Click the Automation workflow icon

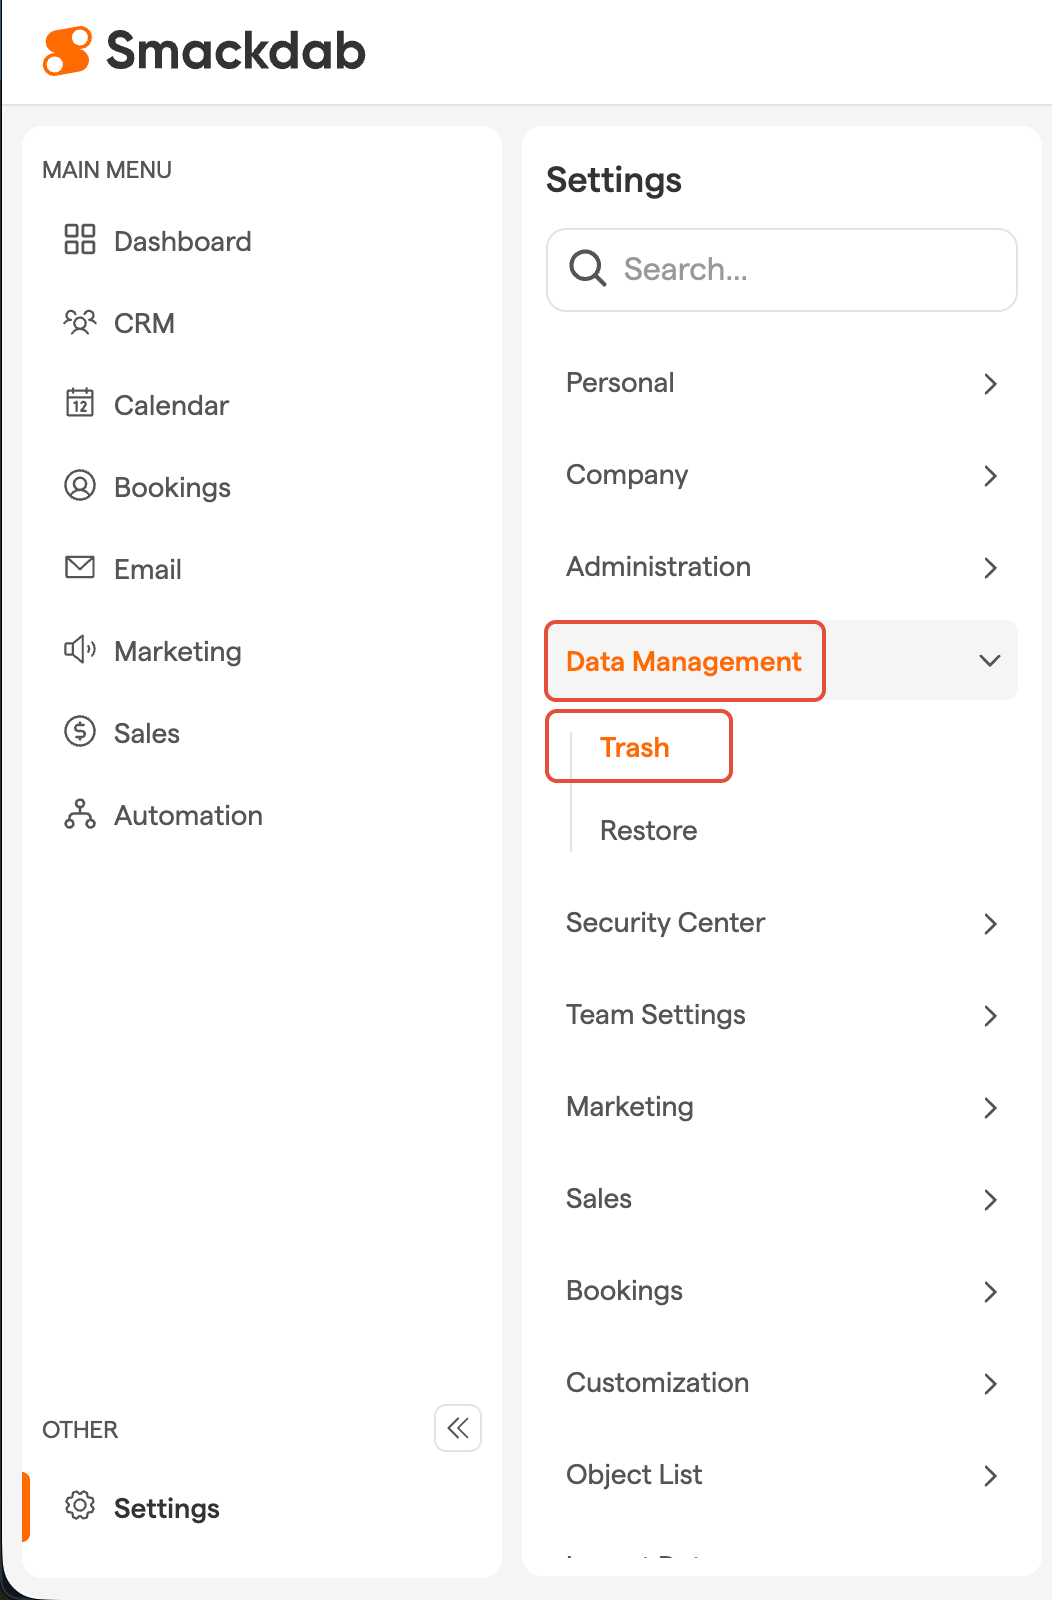[x=79, y=814]
